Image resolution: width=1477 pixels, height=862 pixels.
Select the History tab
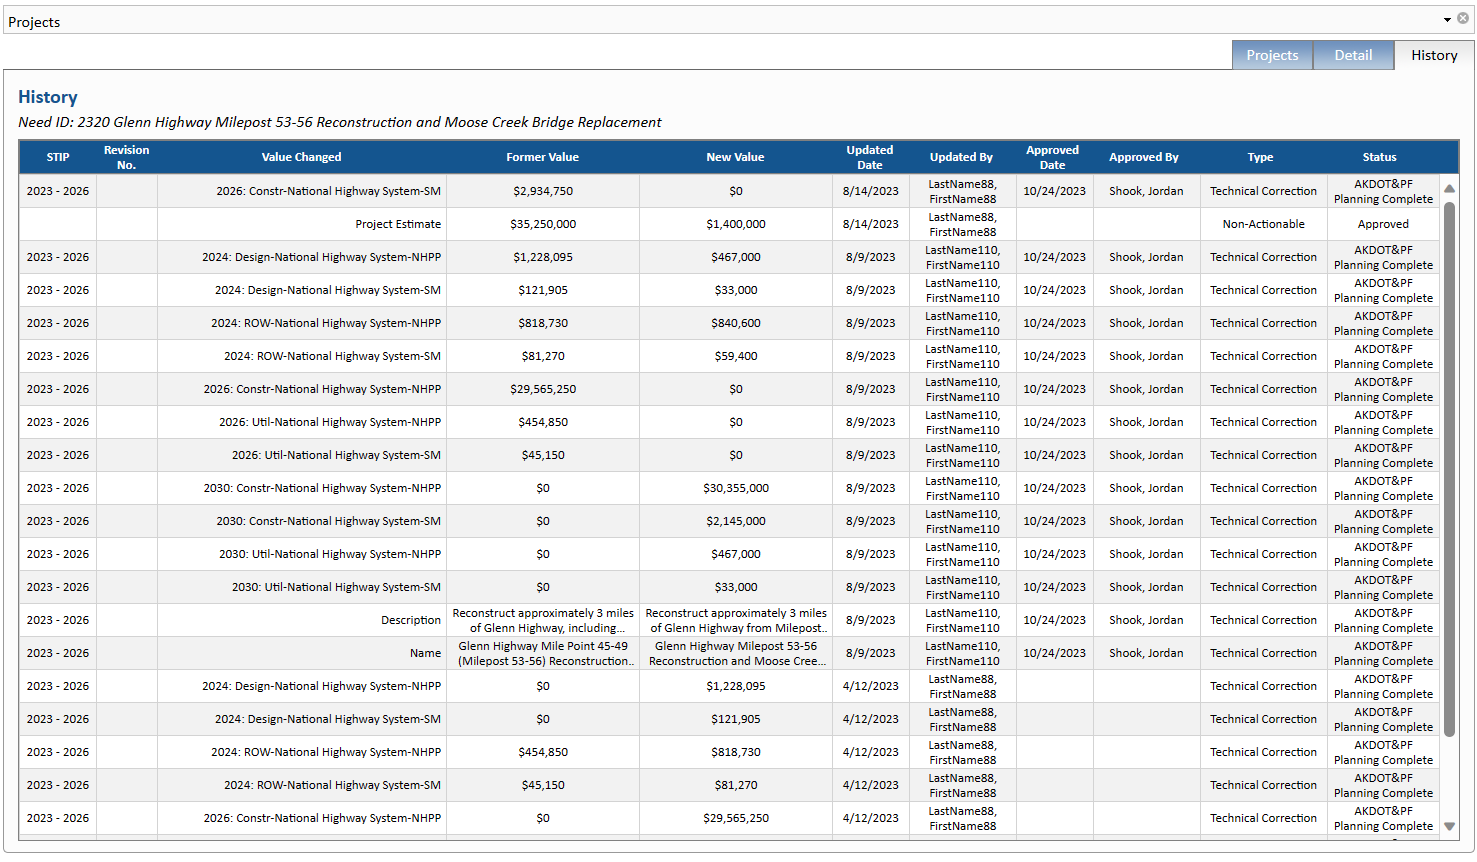pyautogui.click(x=1434, y=55)
